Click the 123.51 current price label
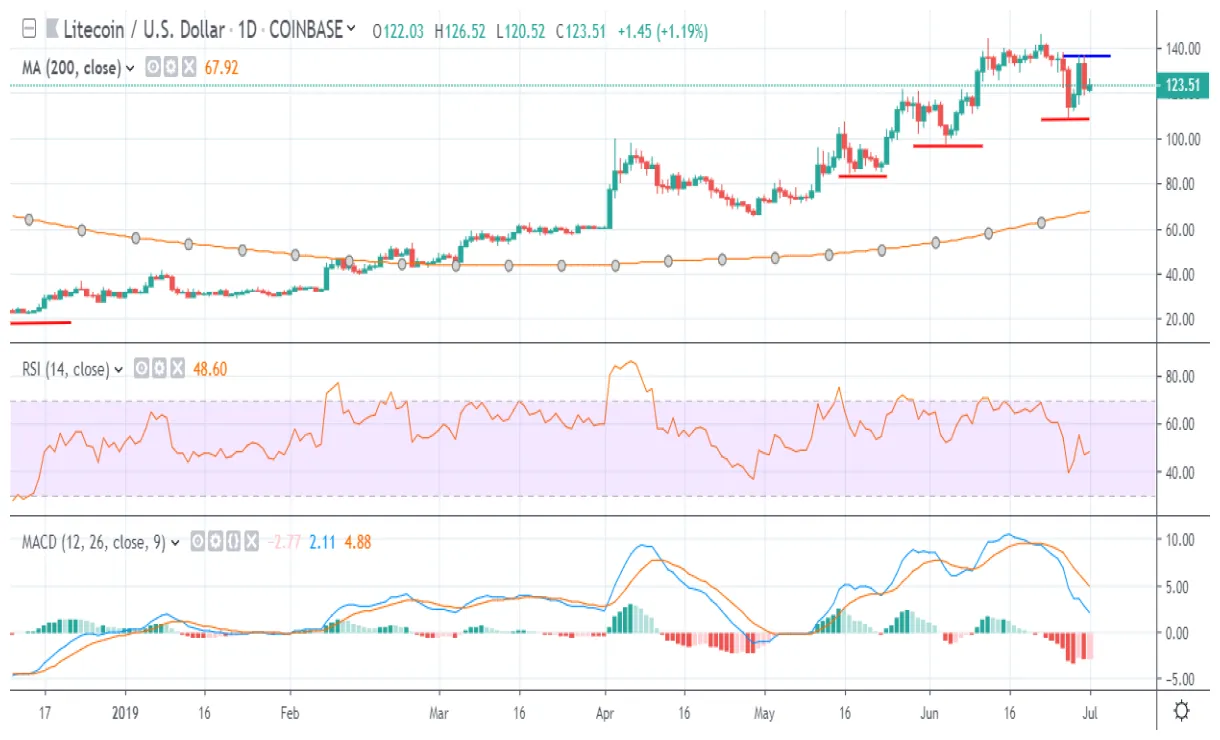Screen dimensions: 1220x740 1183,87
